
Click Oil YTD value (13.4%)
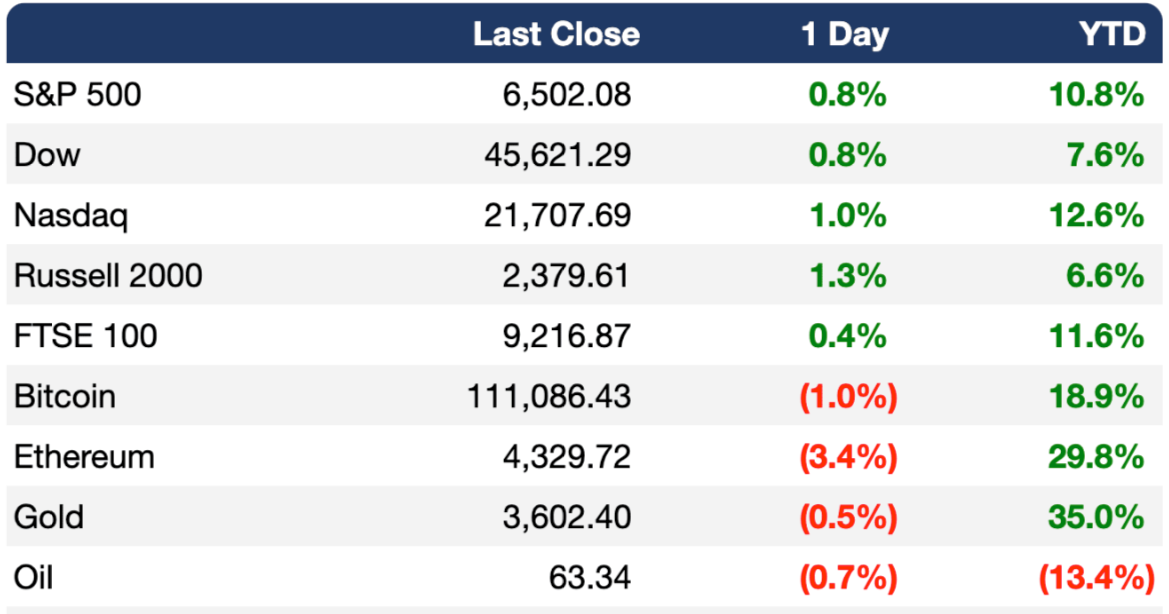coord(1097,577)
